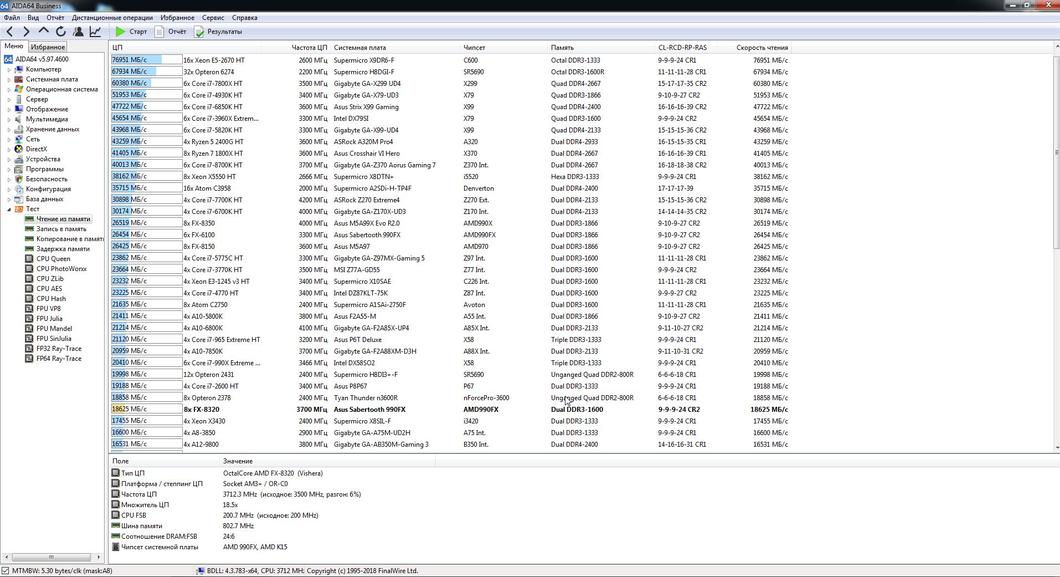Open the FPU Julia benchmark

(49, 318)
